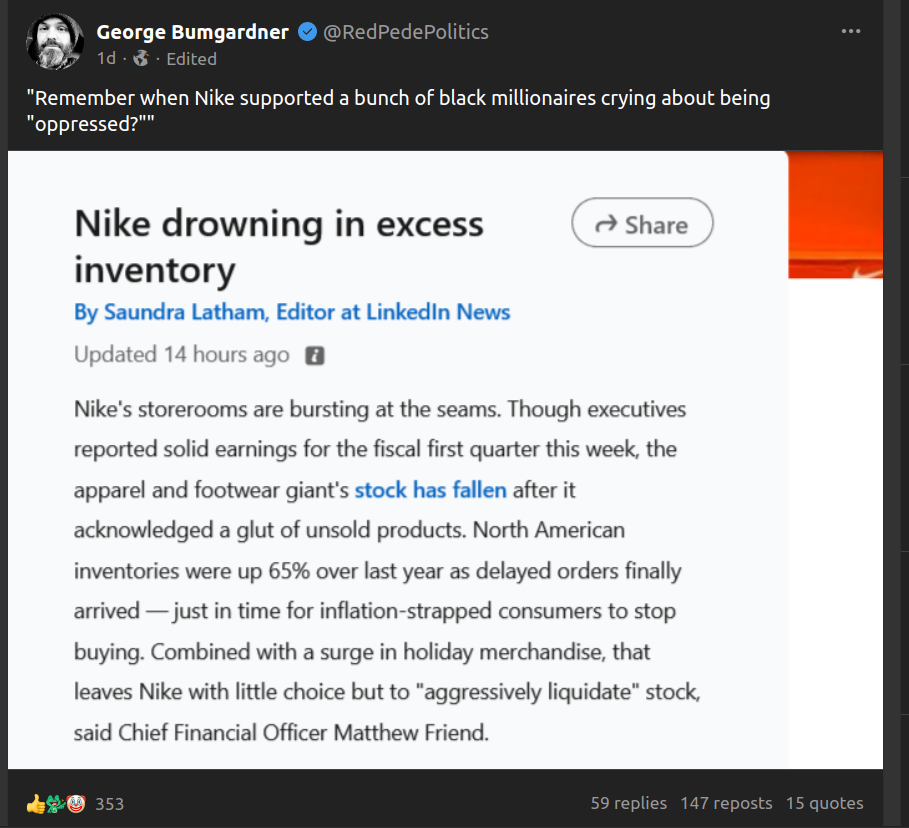Click the 353 reactions count
909x828 pixels.
[109, 803]
